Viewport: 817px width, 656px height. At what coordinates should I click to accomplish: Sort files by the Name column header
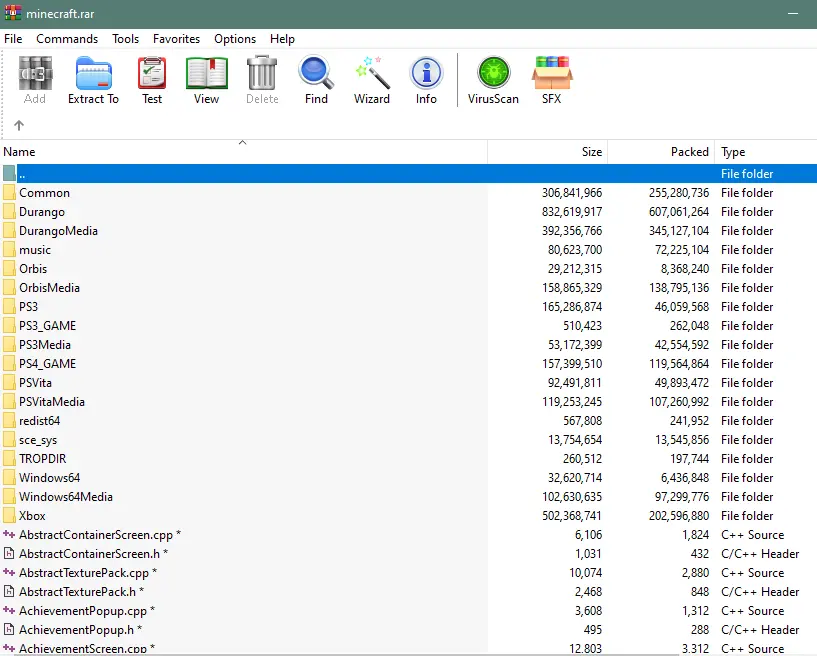243,152
